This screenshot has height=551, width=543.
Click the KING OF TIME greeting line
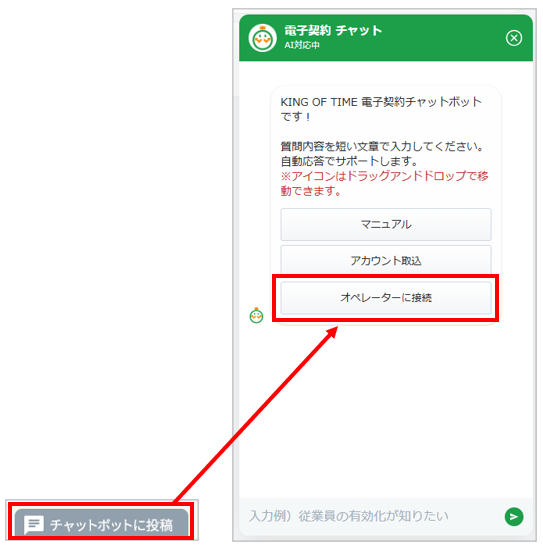click(x=381, y=102)
